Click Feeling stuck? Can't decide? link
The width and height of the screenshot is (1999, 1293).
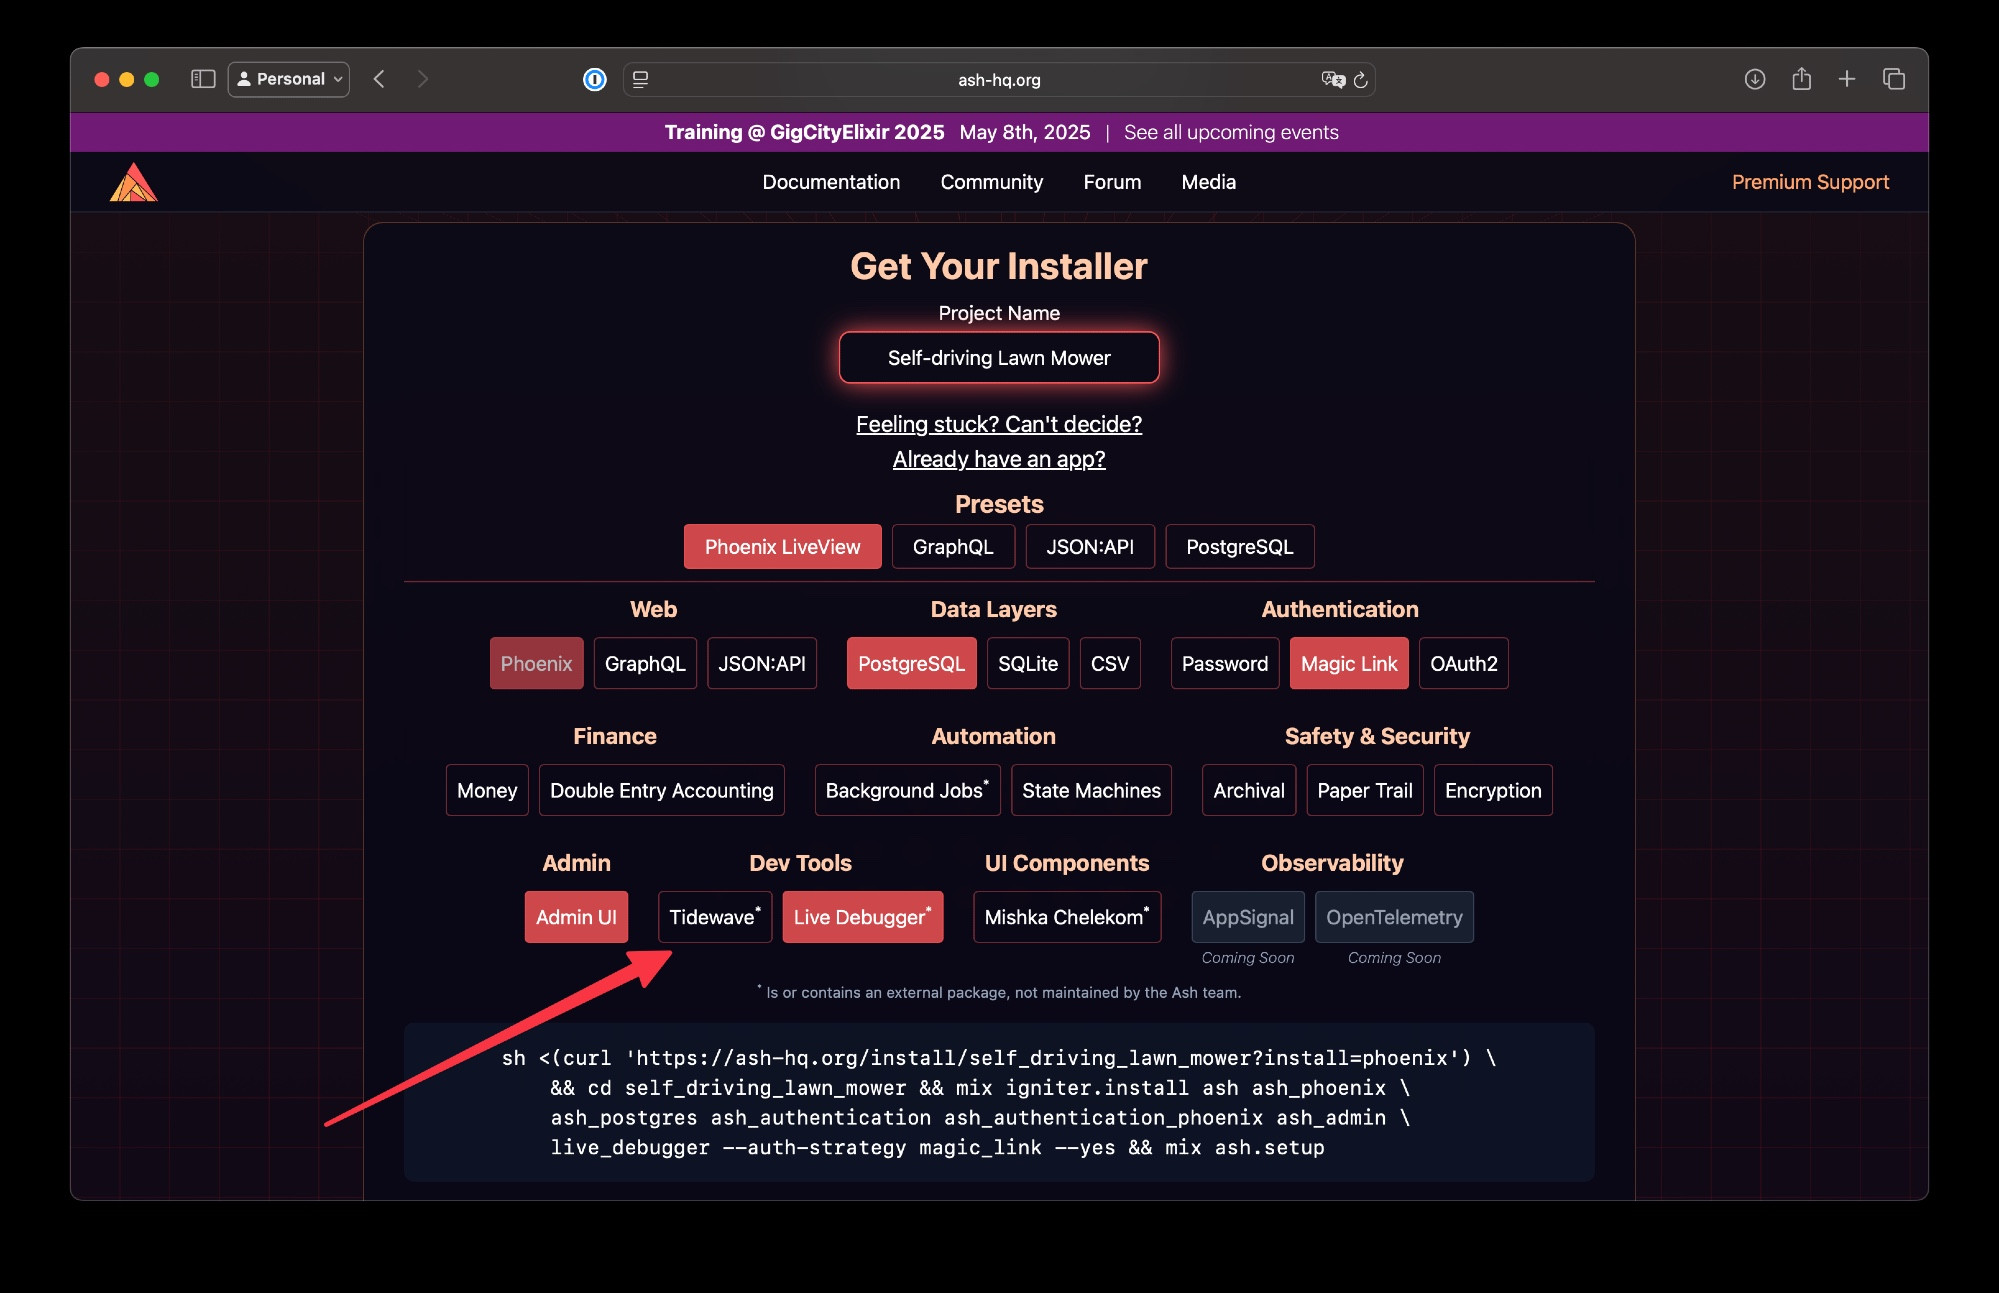coord(999,424)
